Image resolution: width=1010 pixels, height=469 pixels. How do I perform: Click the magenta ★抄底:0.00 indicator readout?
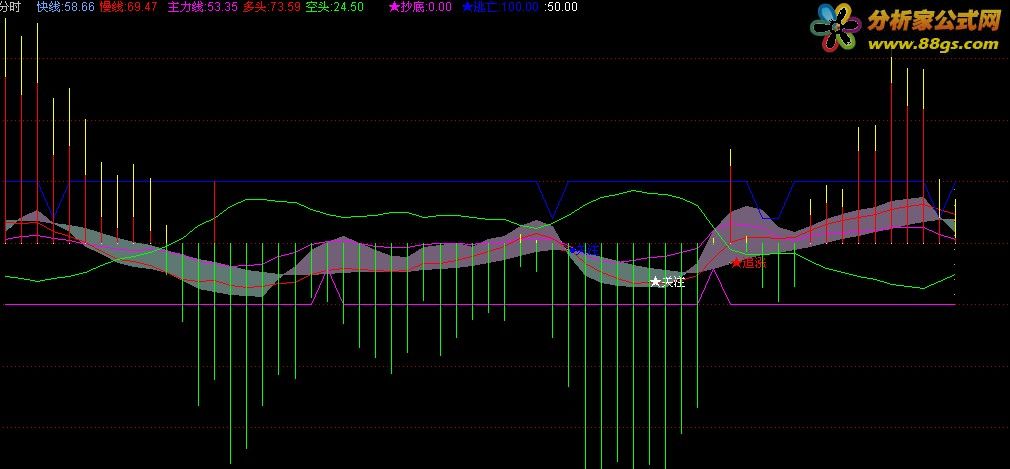(x=421, y=8)
